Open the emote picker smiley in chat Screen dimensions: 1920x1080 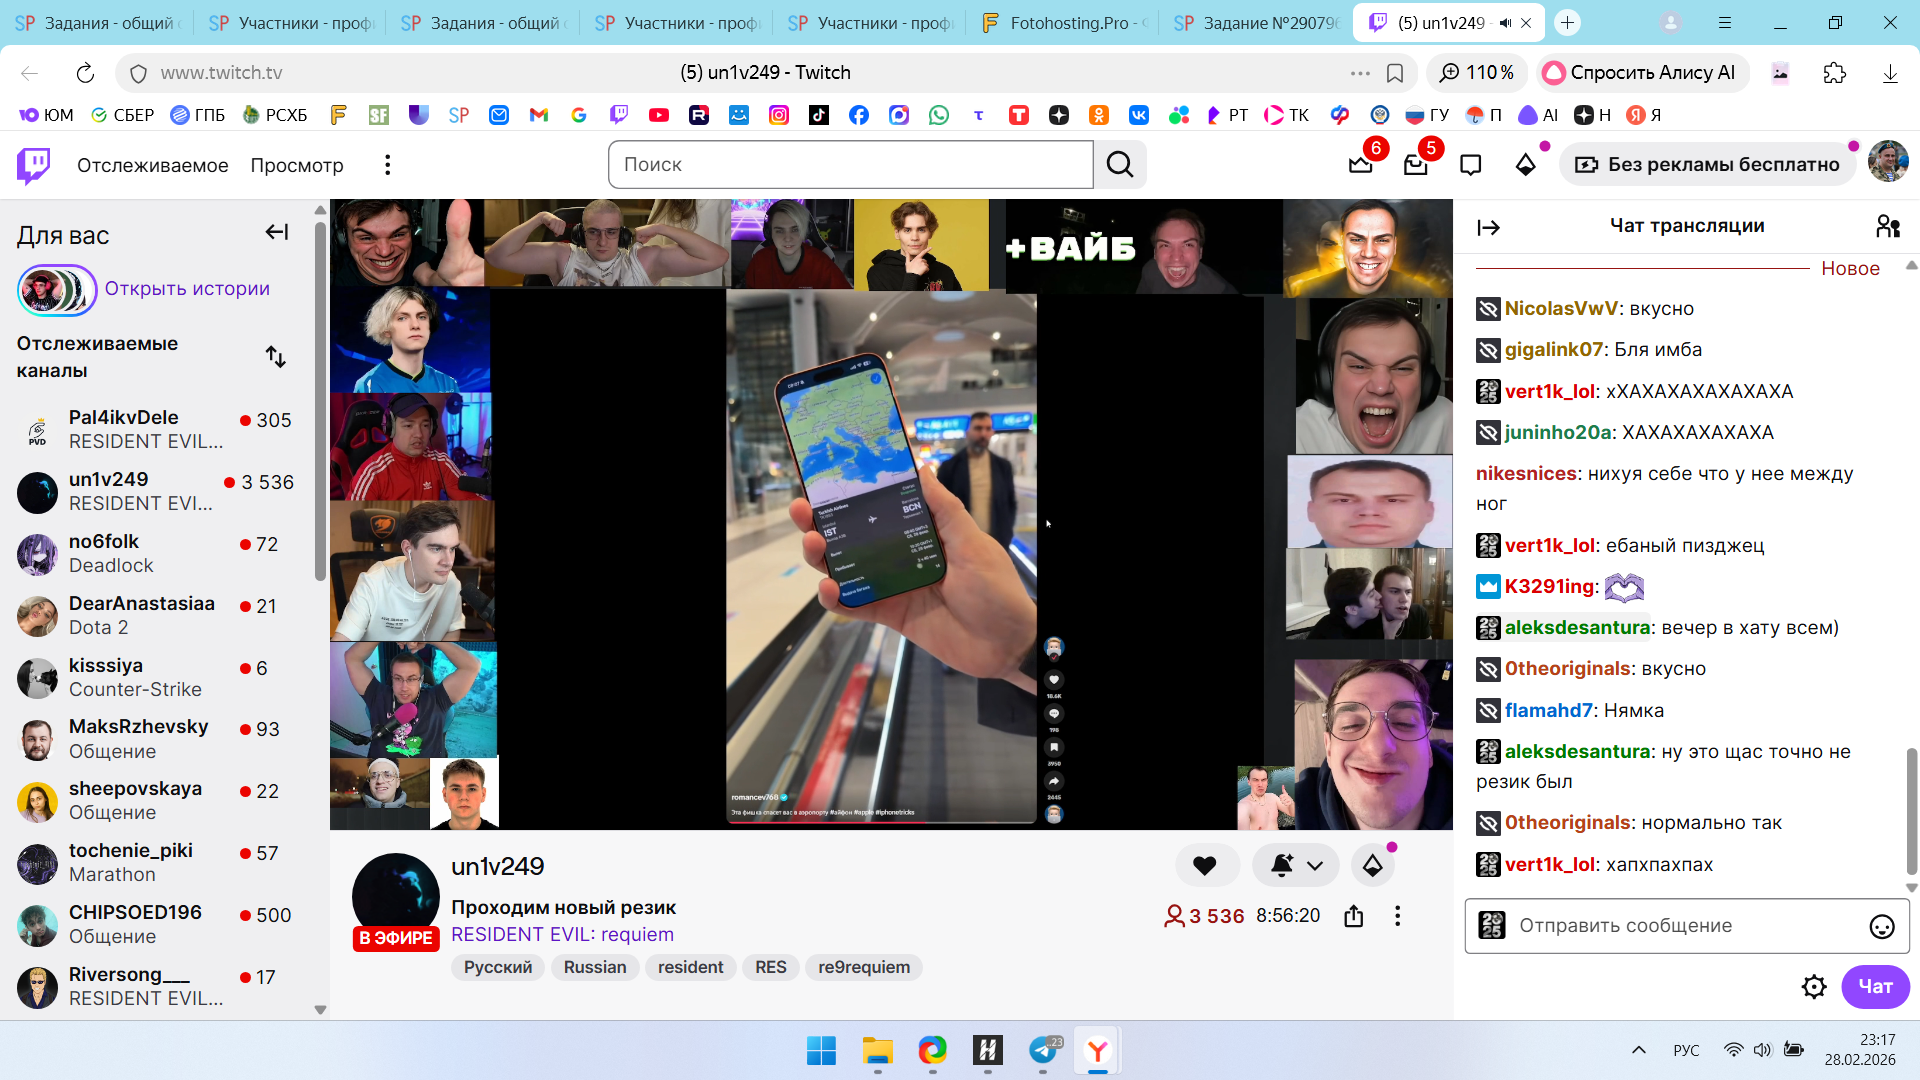(1881, 927)
